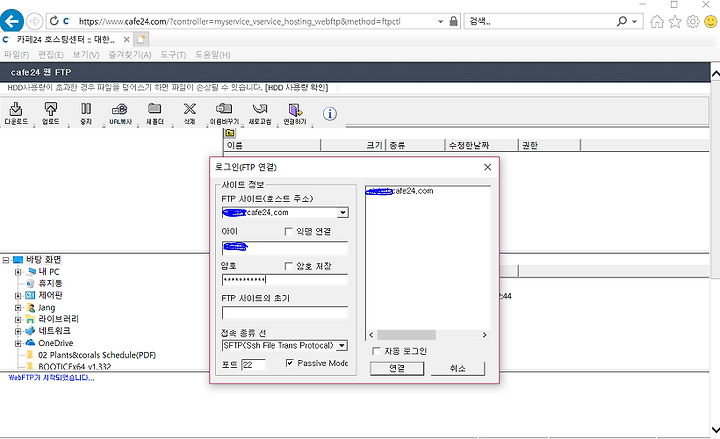This screenshot has width=720, height=439.
Task: Open the 즐겨찾기(A) menu
Action: 130,55
